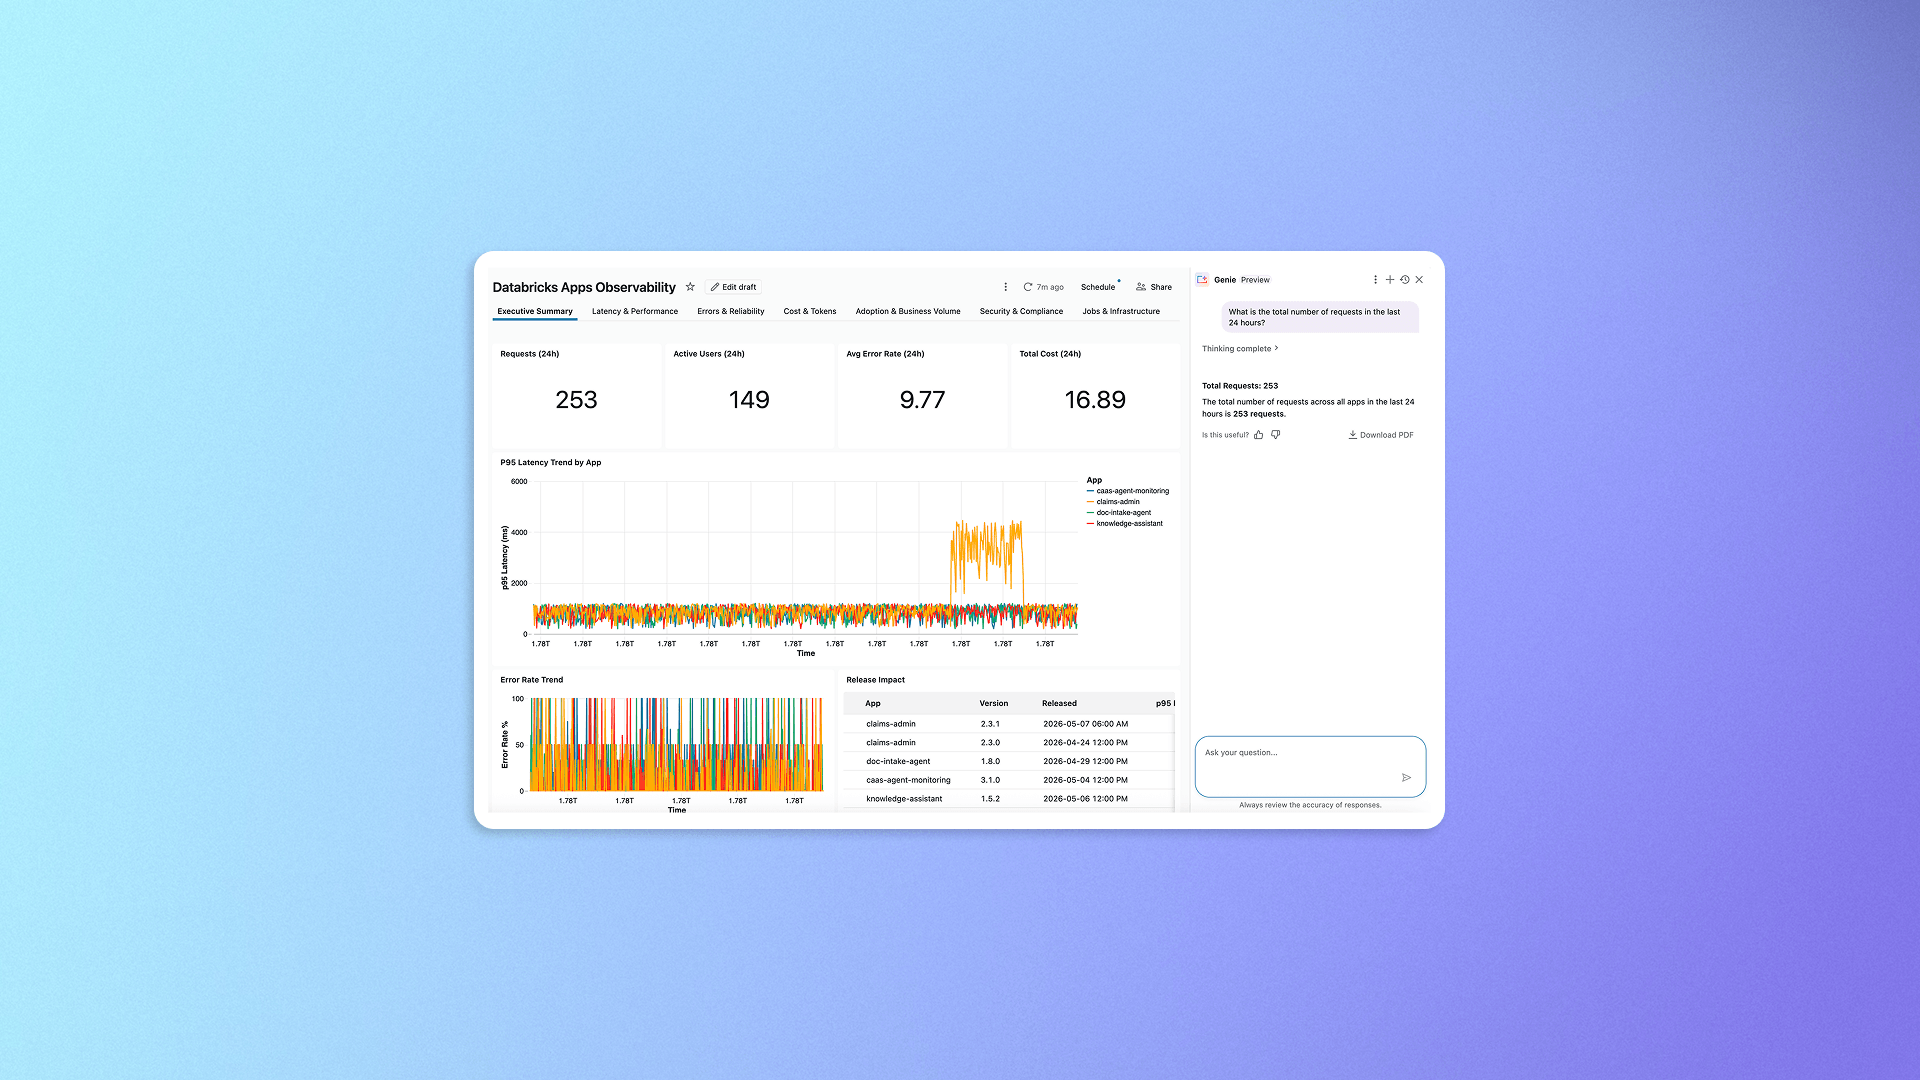Sort Release Impact by Released column

[x=1059, y=704]
